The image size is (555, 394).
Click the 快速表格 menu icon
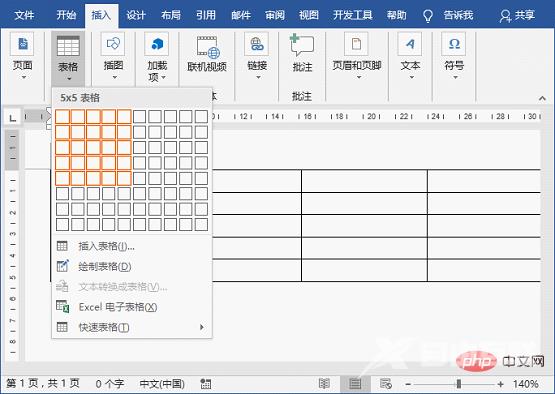(62, 327)
